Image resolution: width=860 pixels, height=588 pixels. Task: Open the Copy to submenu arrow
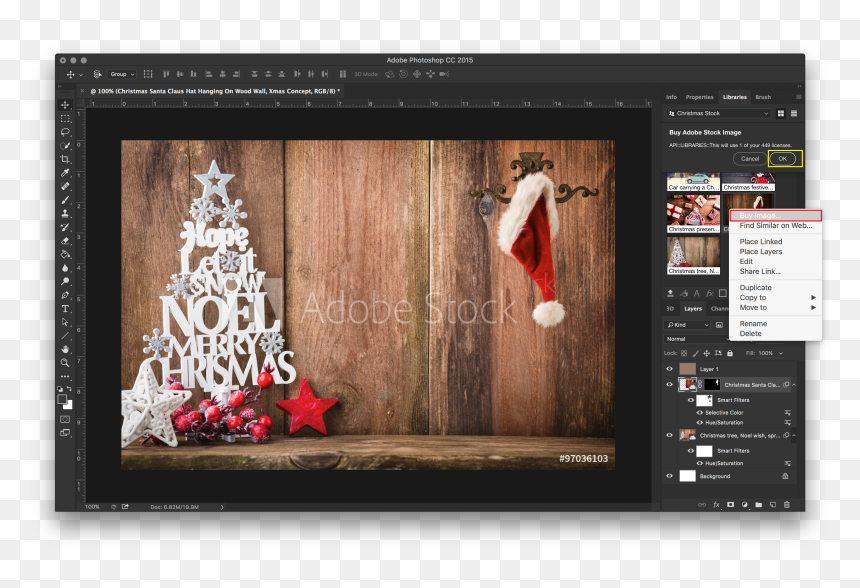point(813,297)
